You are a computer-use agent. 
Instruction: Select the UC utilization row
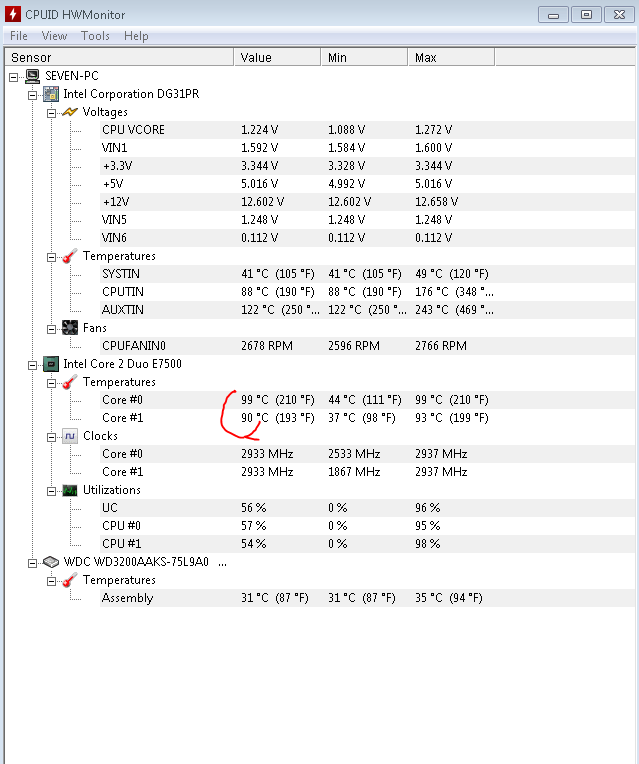click(368, 508)
